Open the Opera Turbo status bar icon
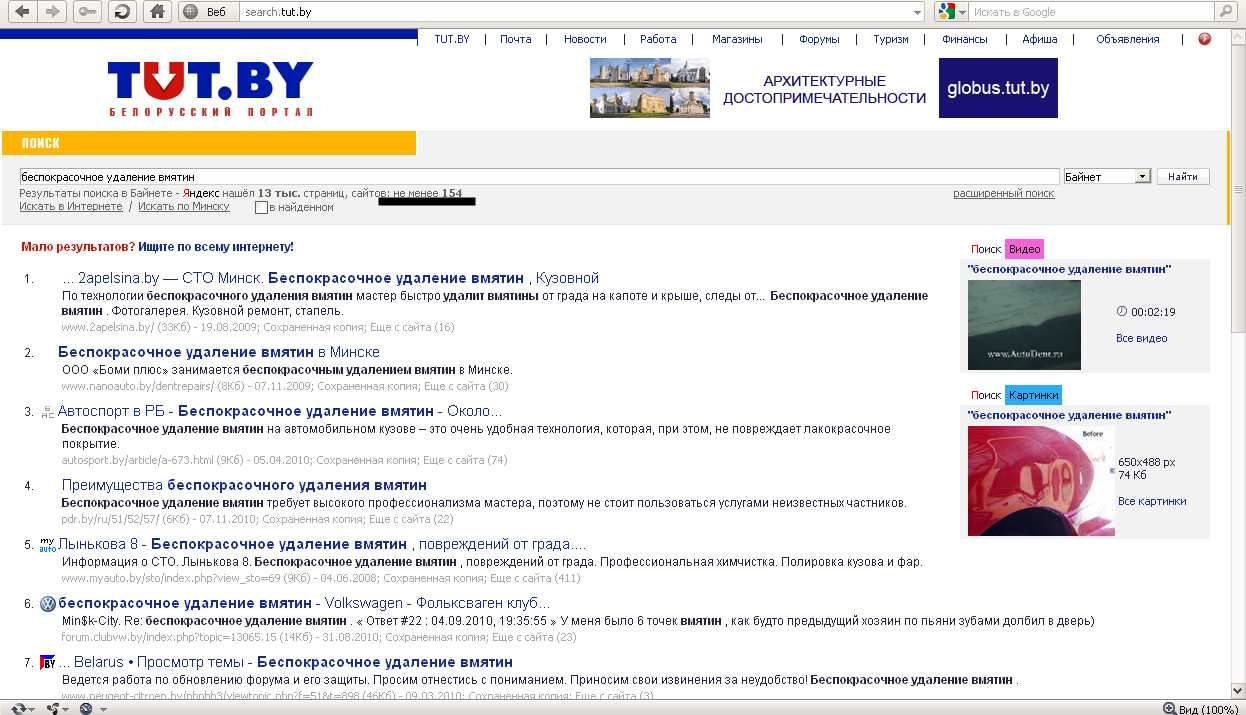 [85, 708]
